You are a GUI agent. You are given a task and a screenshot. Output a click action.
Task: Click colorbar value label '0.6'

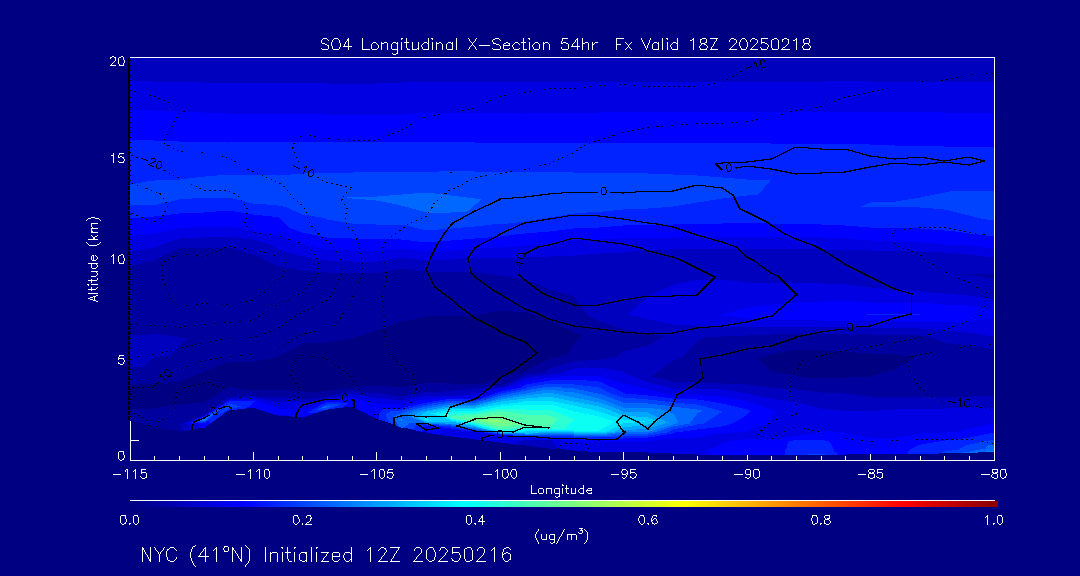pyautogui.click(x=649, y=521)
